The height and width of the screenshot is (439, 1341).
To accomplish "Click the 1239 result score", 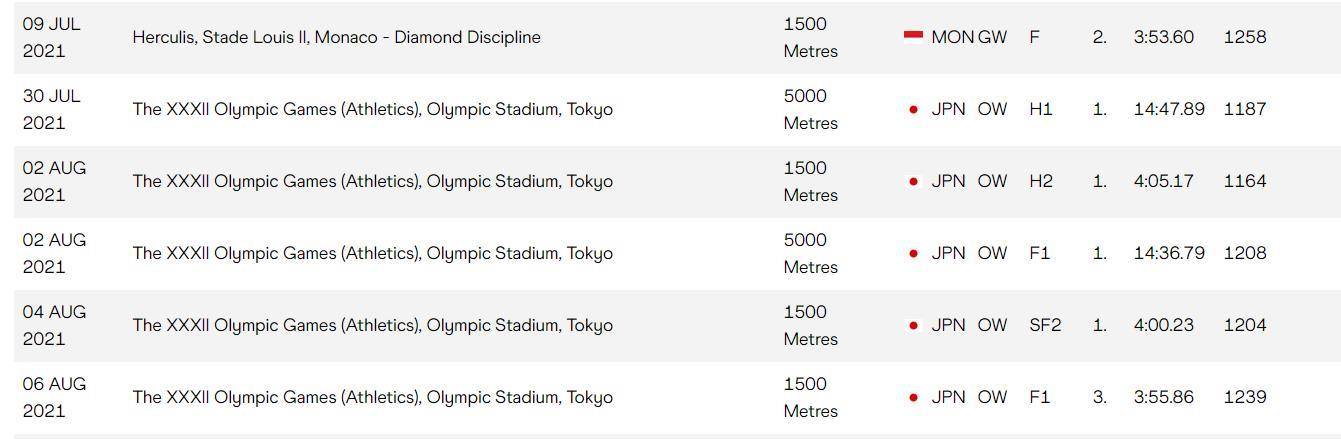I will tap(1244, 397).
